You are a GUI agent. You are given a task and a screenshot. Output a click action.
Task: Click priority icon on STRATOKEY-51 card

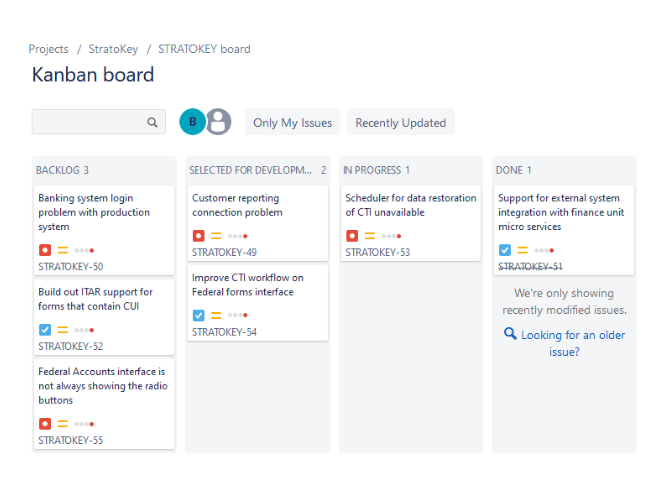coord(522,250)
